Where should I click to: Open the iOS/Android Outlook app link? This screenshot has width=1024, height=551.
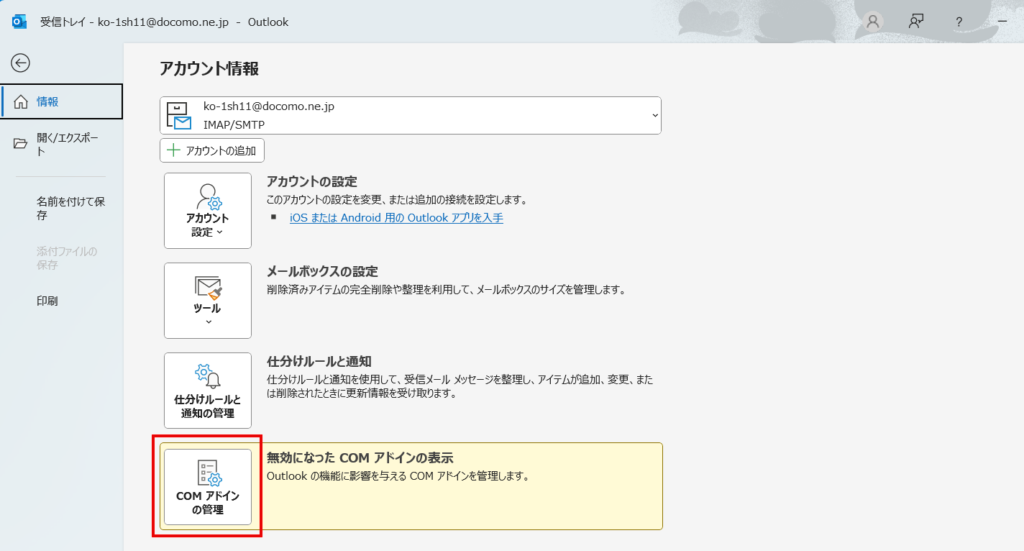tap(396, 217)
